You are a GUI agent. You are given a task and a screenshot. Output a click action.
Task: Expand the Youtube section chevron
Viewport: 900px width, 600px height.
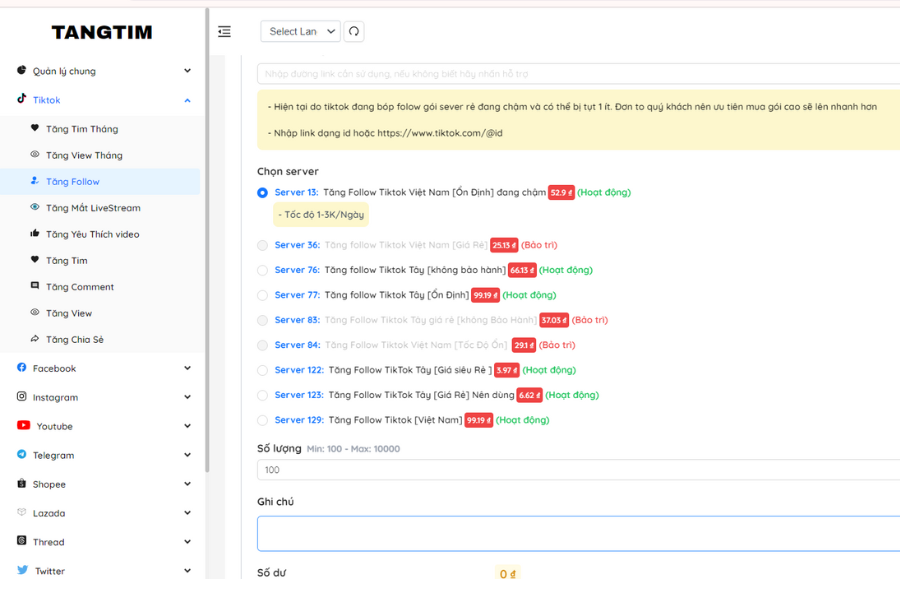[x=187, y=426]
